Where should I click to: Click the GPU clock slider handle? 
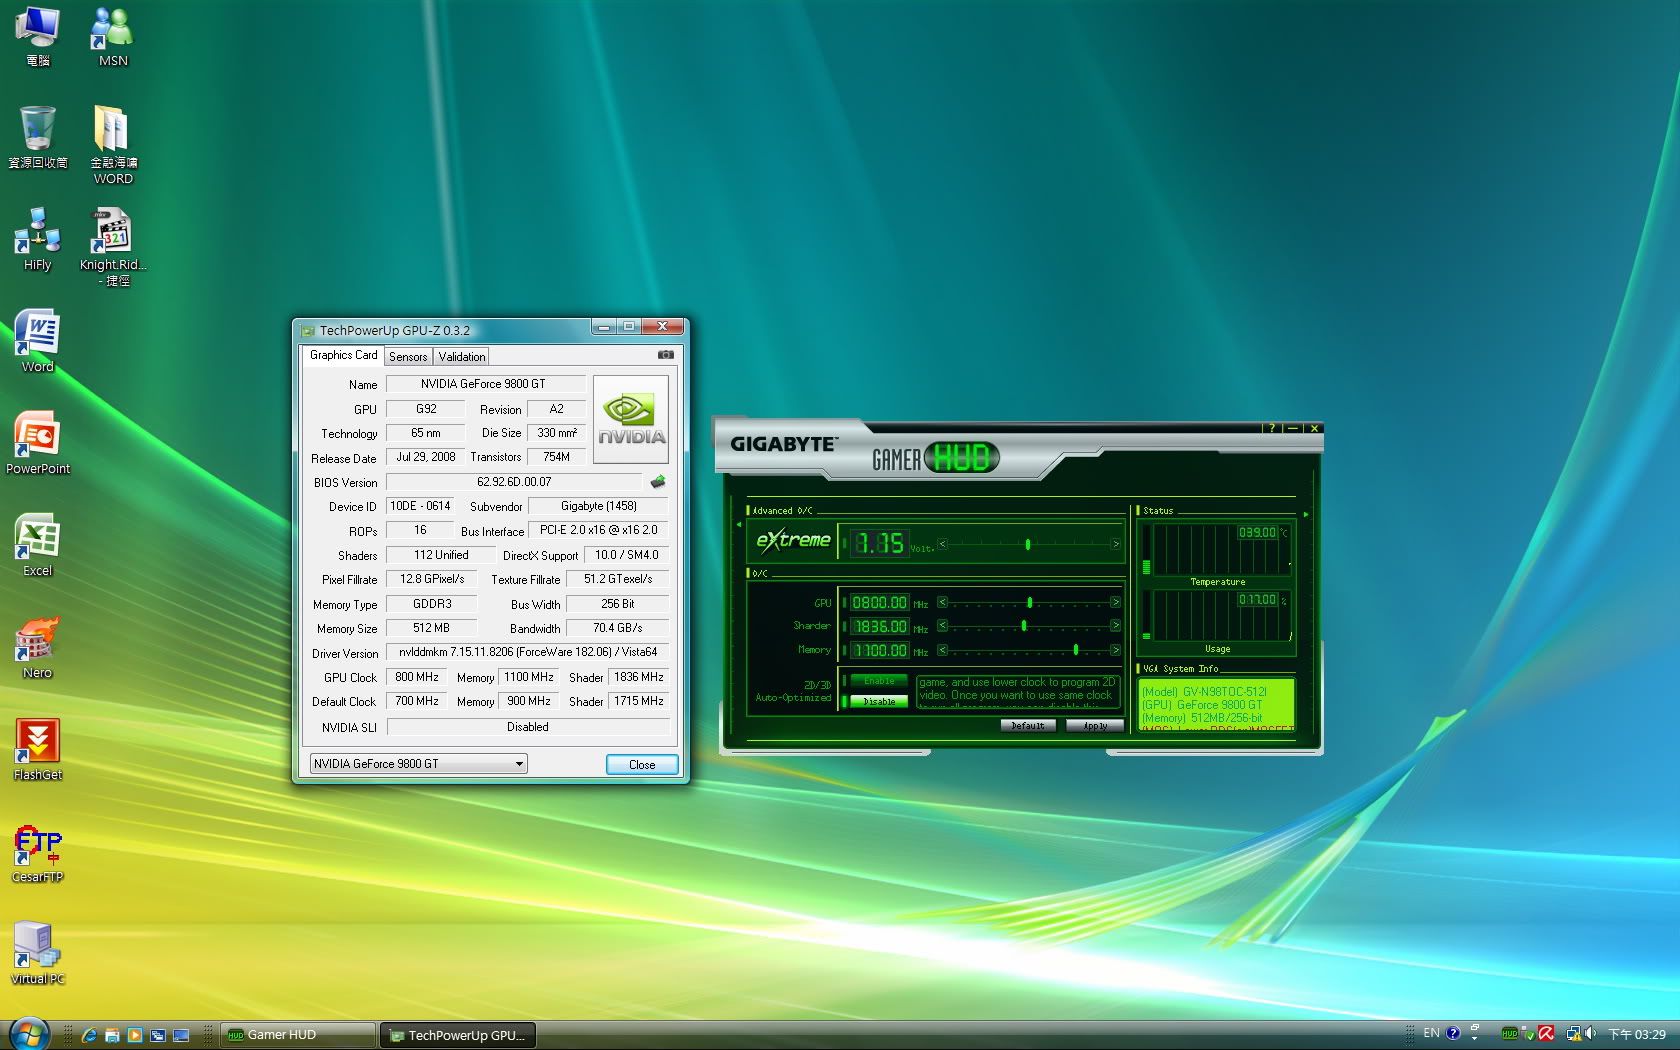pos(1029,602)
